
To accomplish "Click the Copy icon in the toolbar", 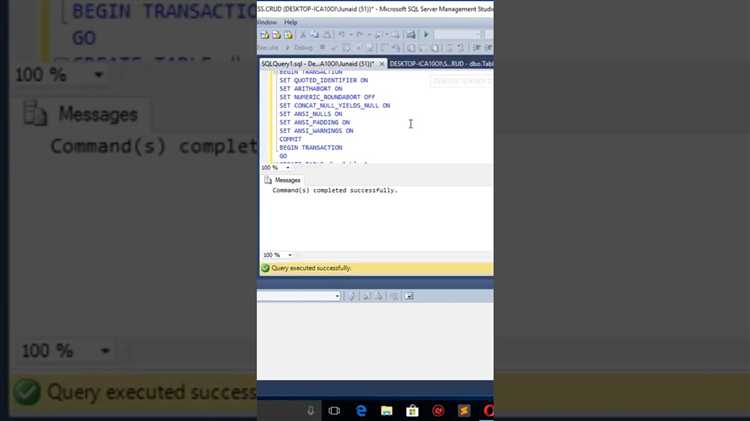I will point(315,35).
